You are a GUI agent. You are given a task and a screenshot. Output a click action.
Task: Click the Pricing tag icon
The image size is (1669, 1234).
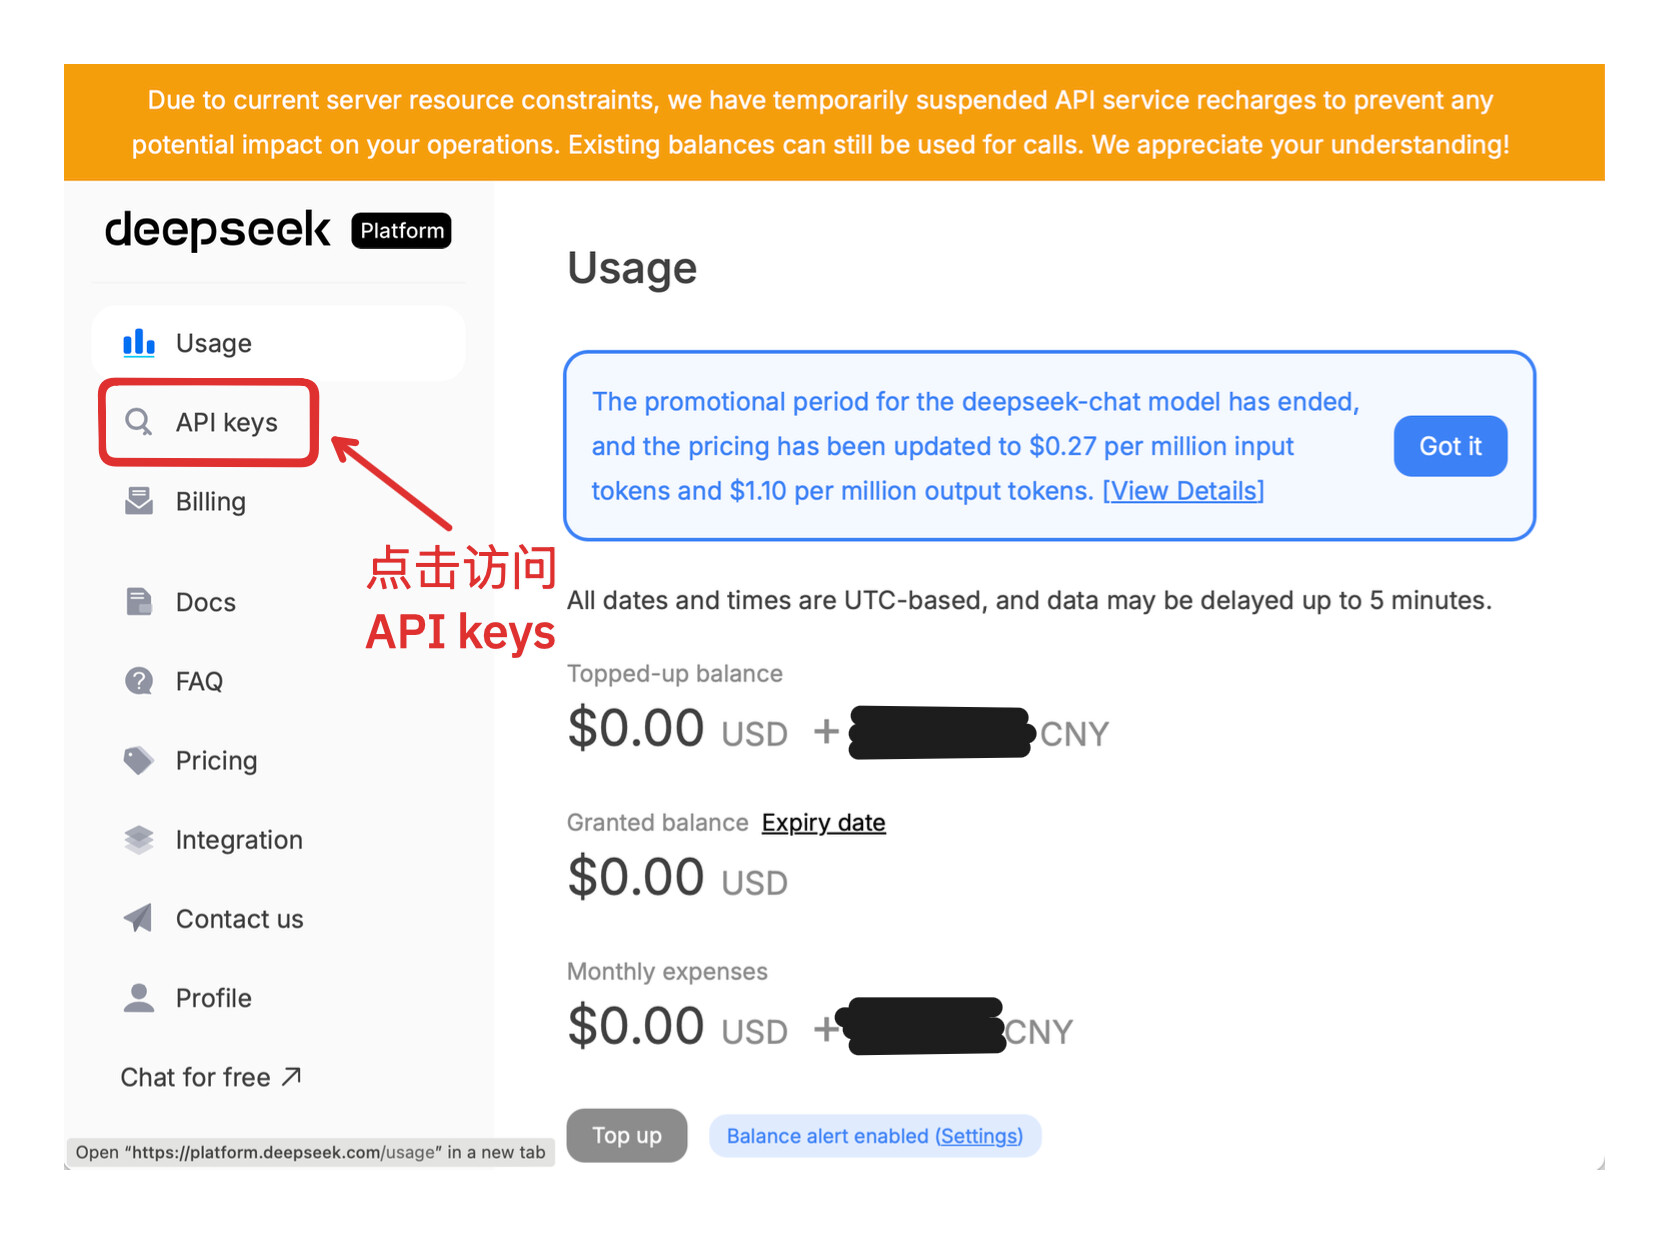[139, 760]
